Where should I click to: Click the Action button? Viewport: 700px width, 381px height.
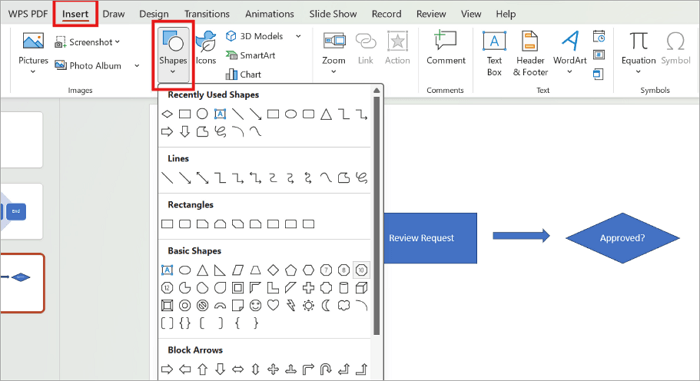(x=397, y=48)
